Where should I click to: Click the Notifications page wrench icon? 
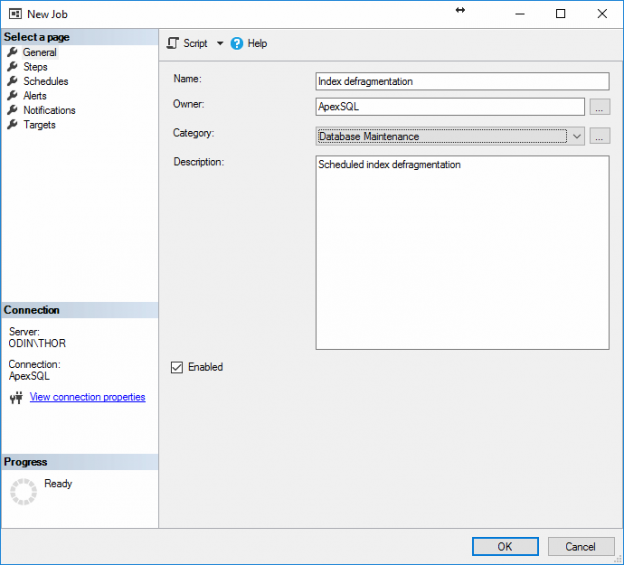tap(12, 110)
